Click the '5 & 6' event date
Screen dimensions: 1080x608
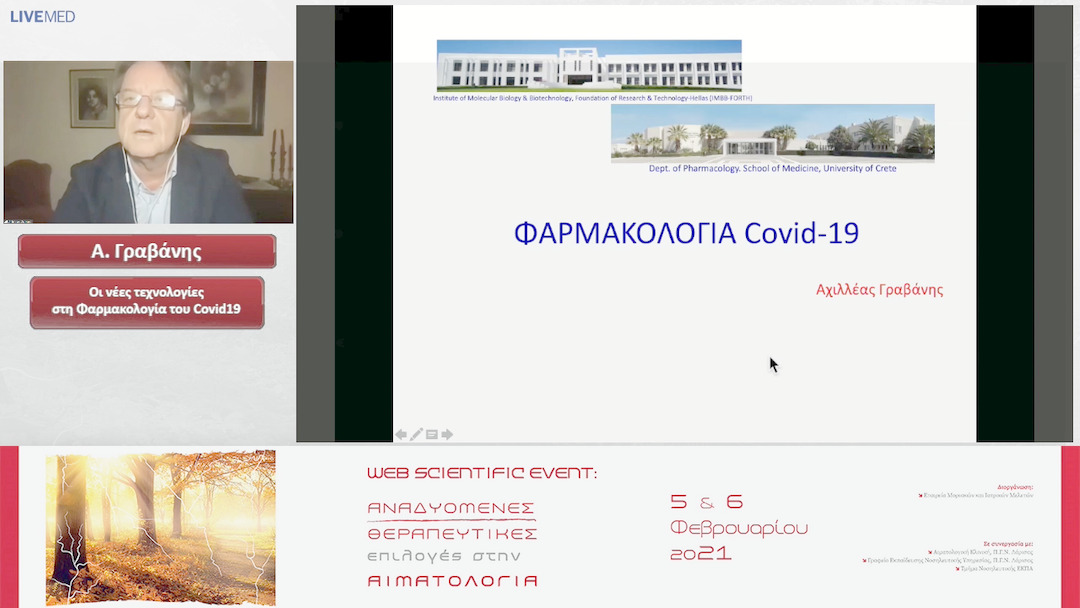[707, 502]
